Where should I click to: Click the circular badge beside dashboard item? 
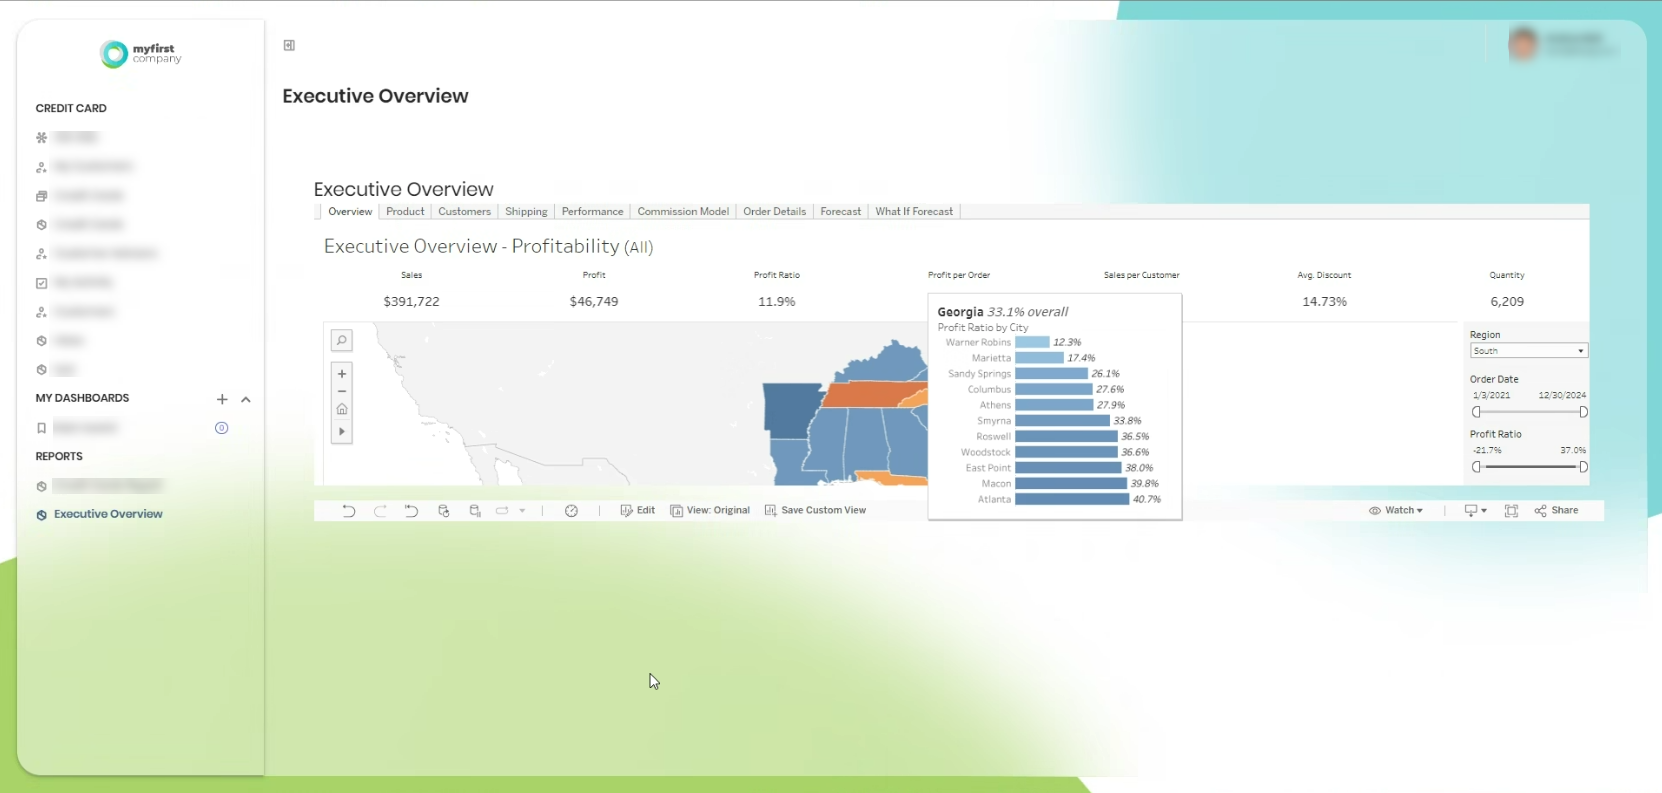click(222, 428)
